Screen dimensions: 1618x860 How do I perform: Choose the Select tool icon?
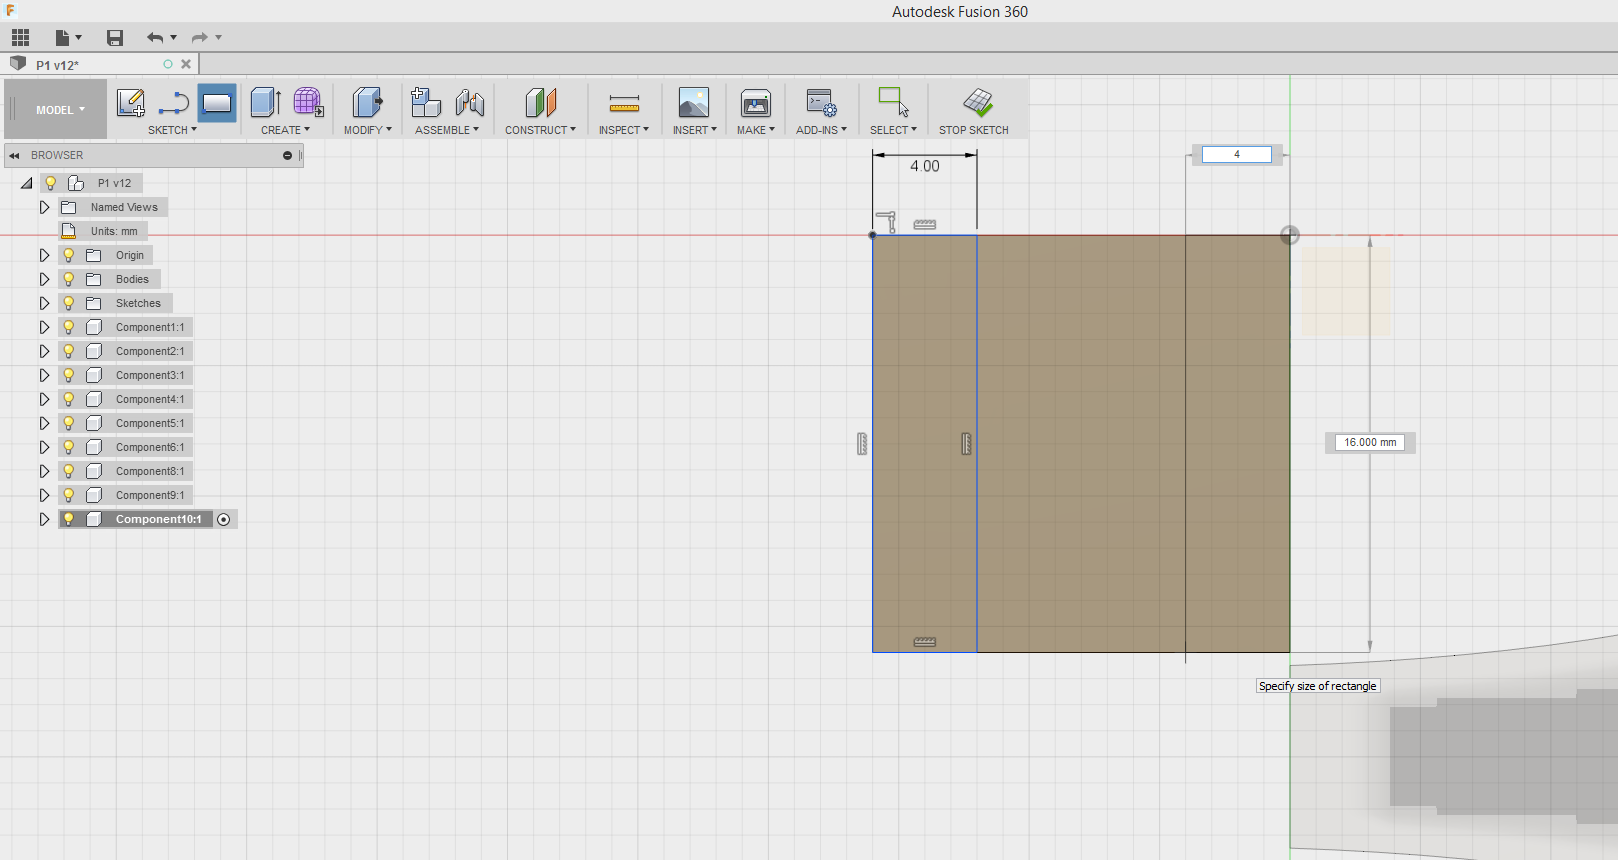893,102
